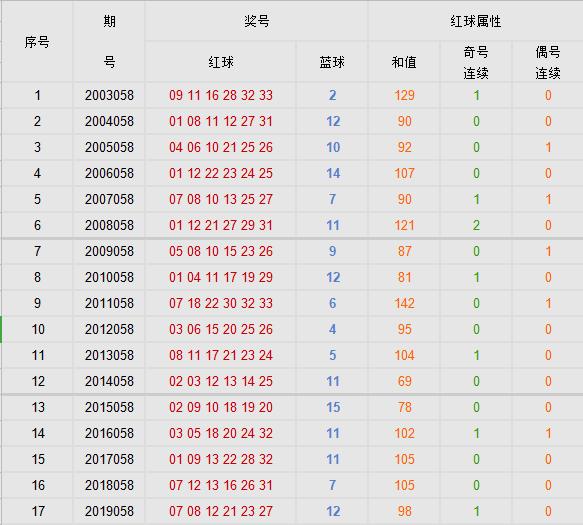The height and width of the screenshot is (525, 583).
Task: Click period number 2014058
Action: coord(109,381)
